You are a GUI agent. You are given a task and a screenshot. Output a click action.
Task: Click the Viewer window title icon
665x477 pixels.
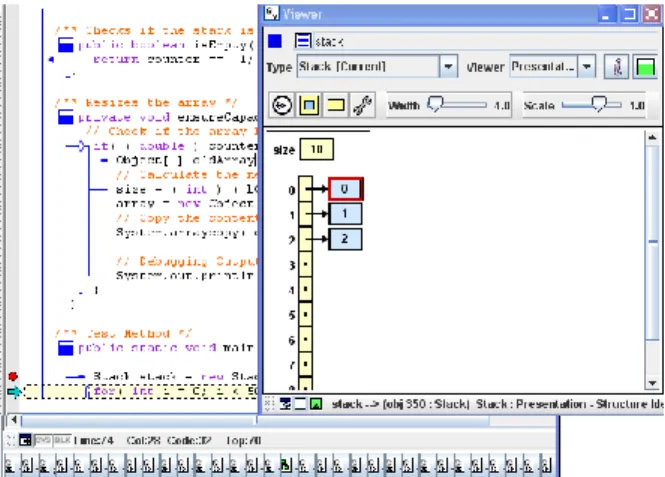pyautogui.click(x=271, y=14)
